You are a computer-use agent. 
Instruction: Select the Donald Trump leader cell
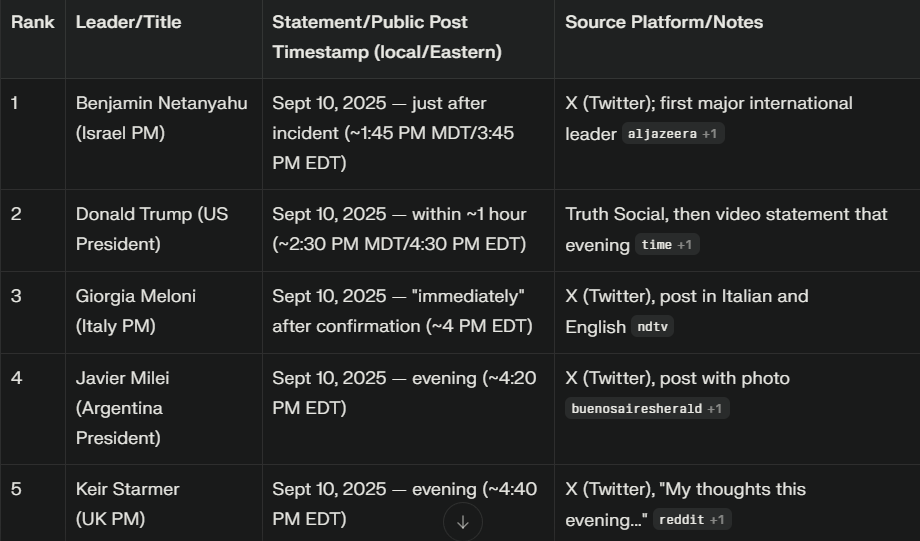click(152, 229)
